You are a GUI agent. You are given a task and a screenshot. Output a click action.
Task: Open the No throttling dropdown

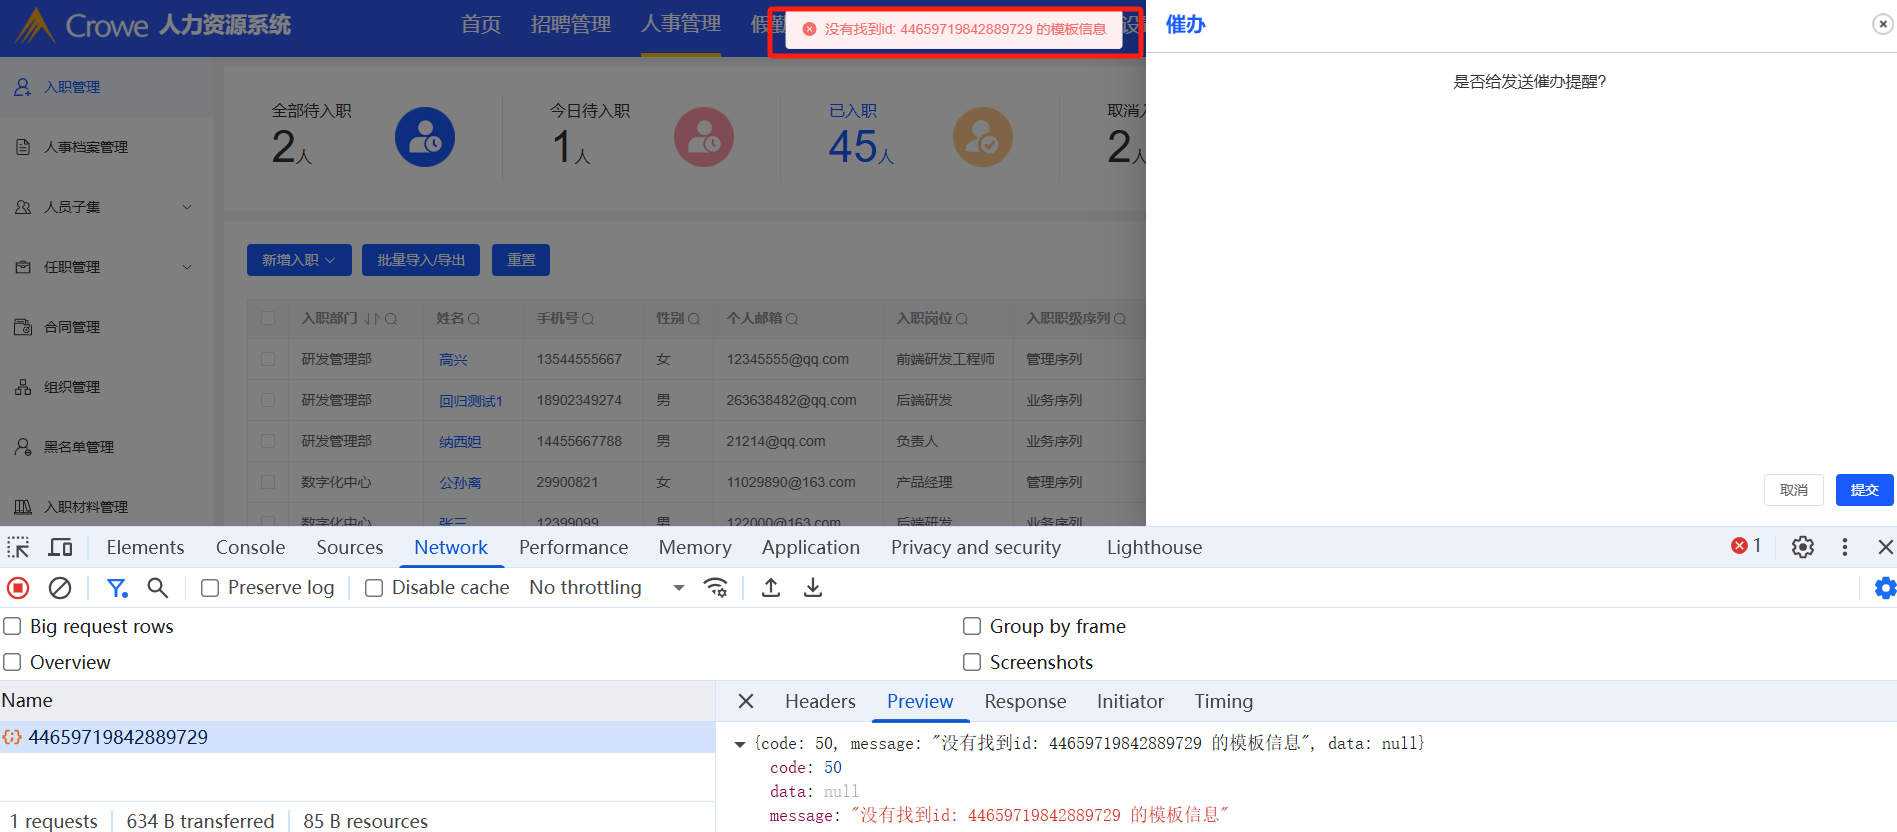coord(606,588)
